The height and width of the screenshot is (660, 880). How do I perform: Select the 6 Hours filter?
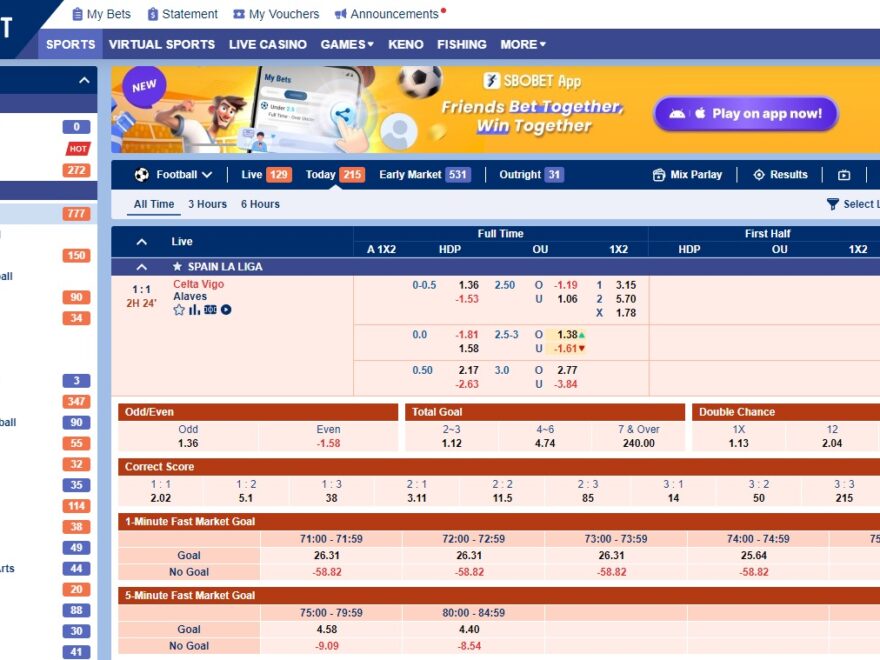pos(260,204)
